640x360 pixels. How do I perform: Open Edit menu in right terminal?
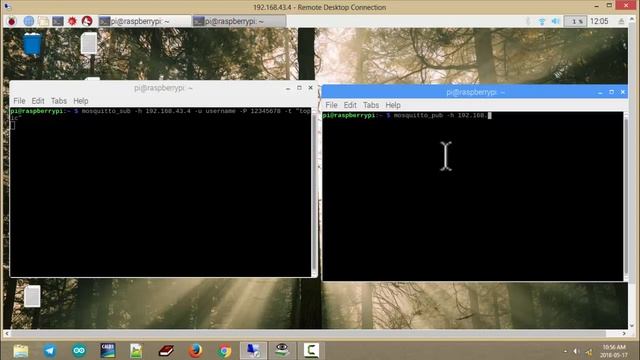pos(350,105)
